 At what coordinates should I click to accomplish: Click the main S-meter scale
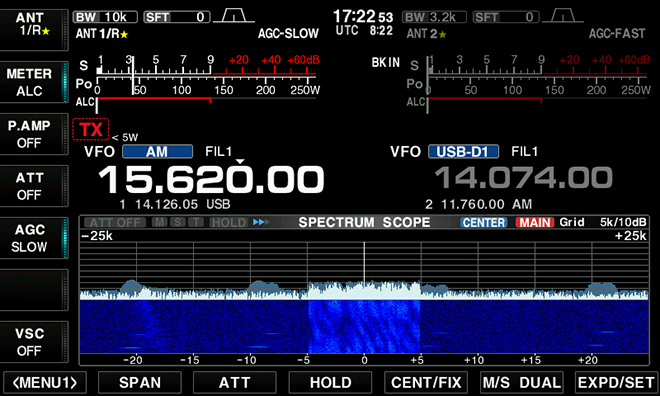pos(206,66)
